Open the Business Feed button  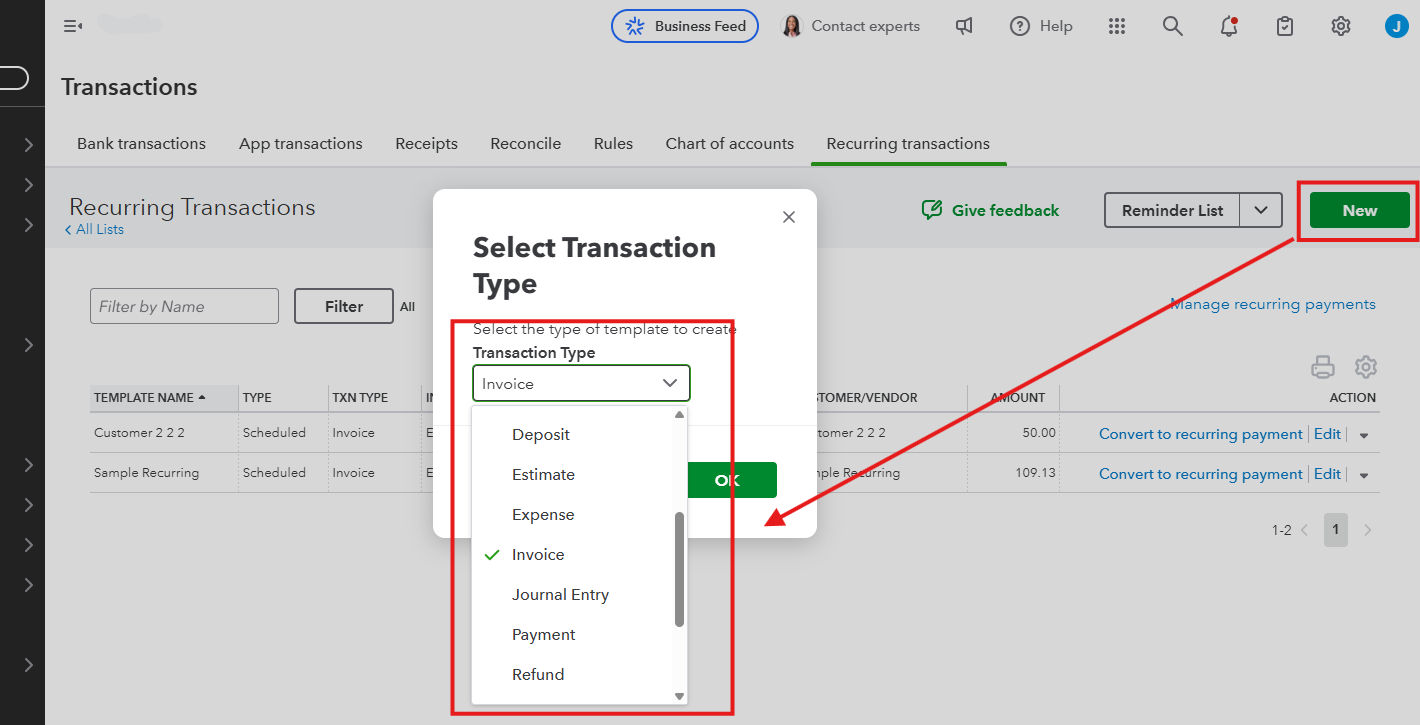click(685, 26)
